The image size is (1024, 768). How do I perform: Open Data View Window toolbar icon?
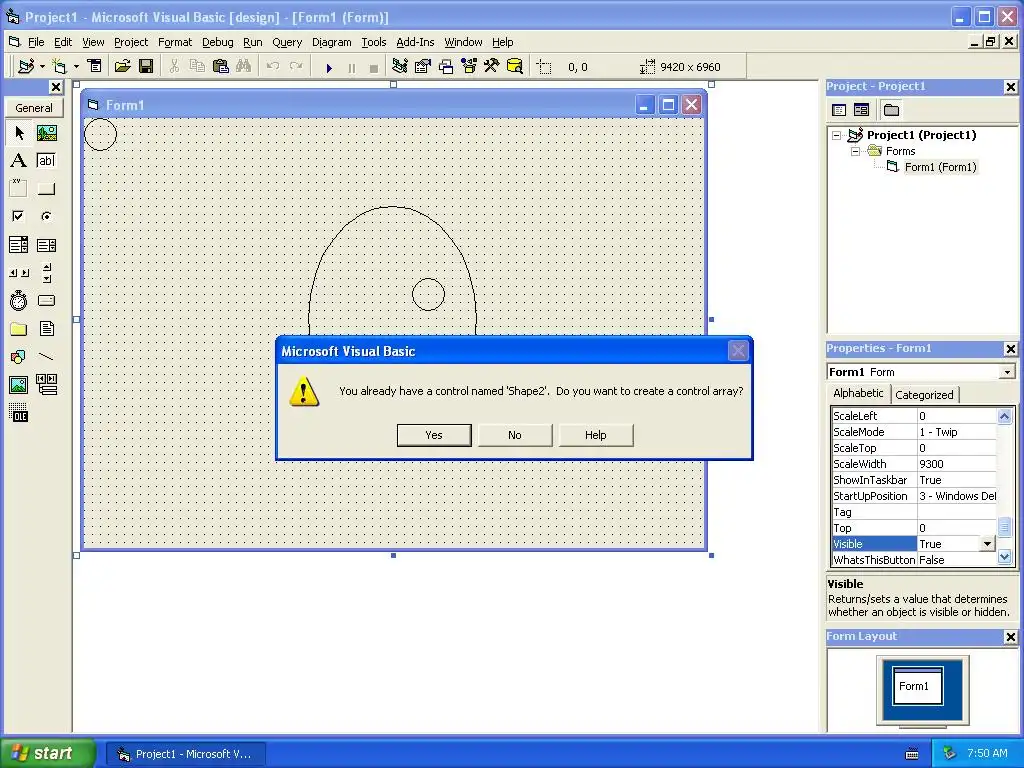pyautogui.click(x=515, y=67)
